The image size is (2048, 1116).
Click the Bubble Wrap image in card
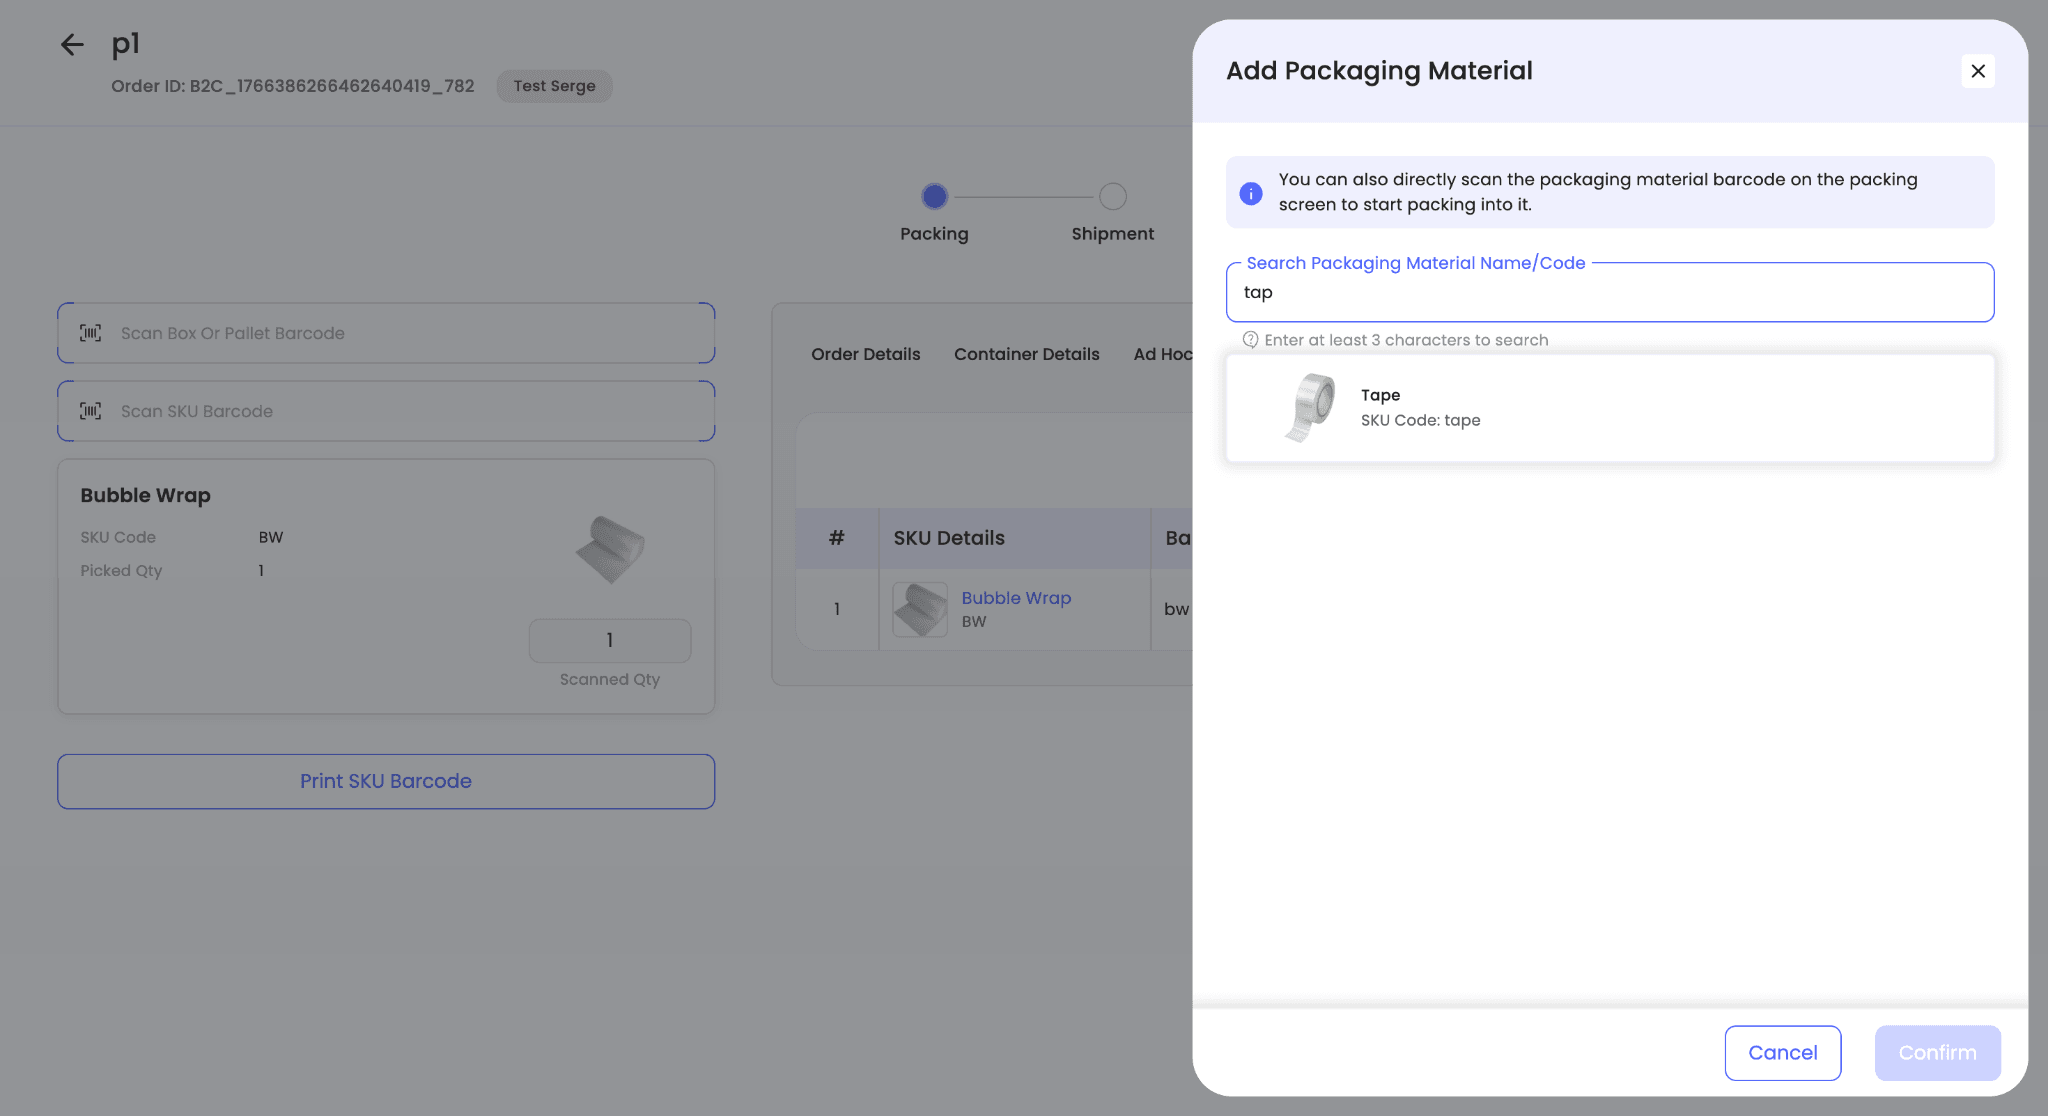click(610, 549)
